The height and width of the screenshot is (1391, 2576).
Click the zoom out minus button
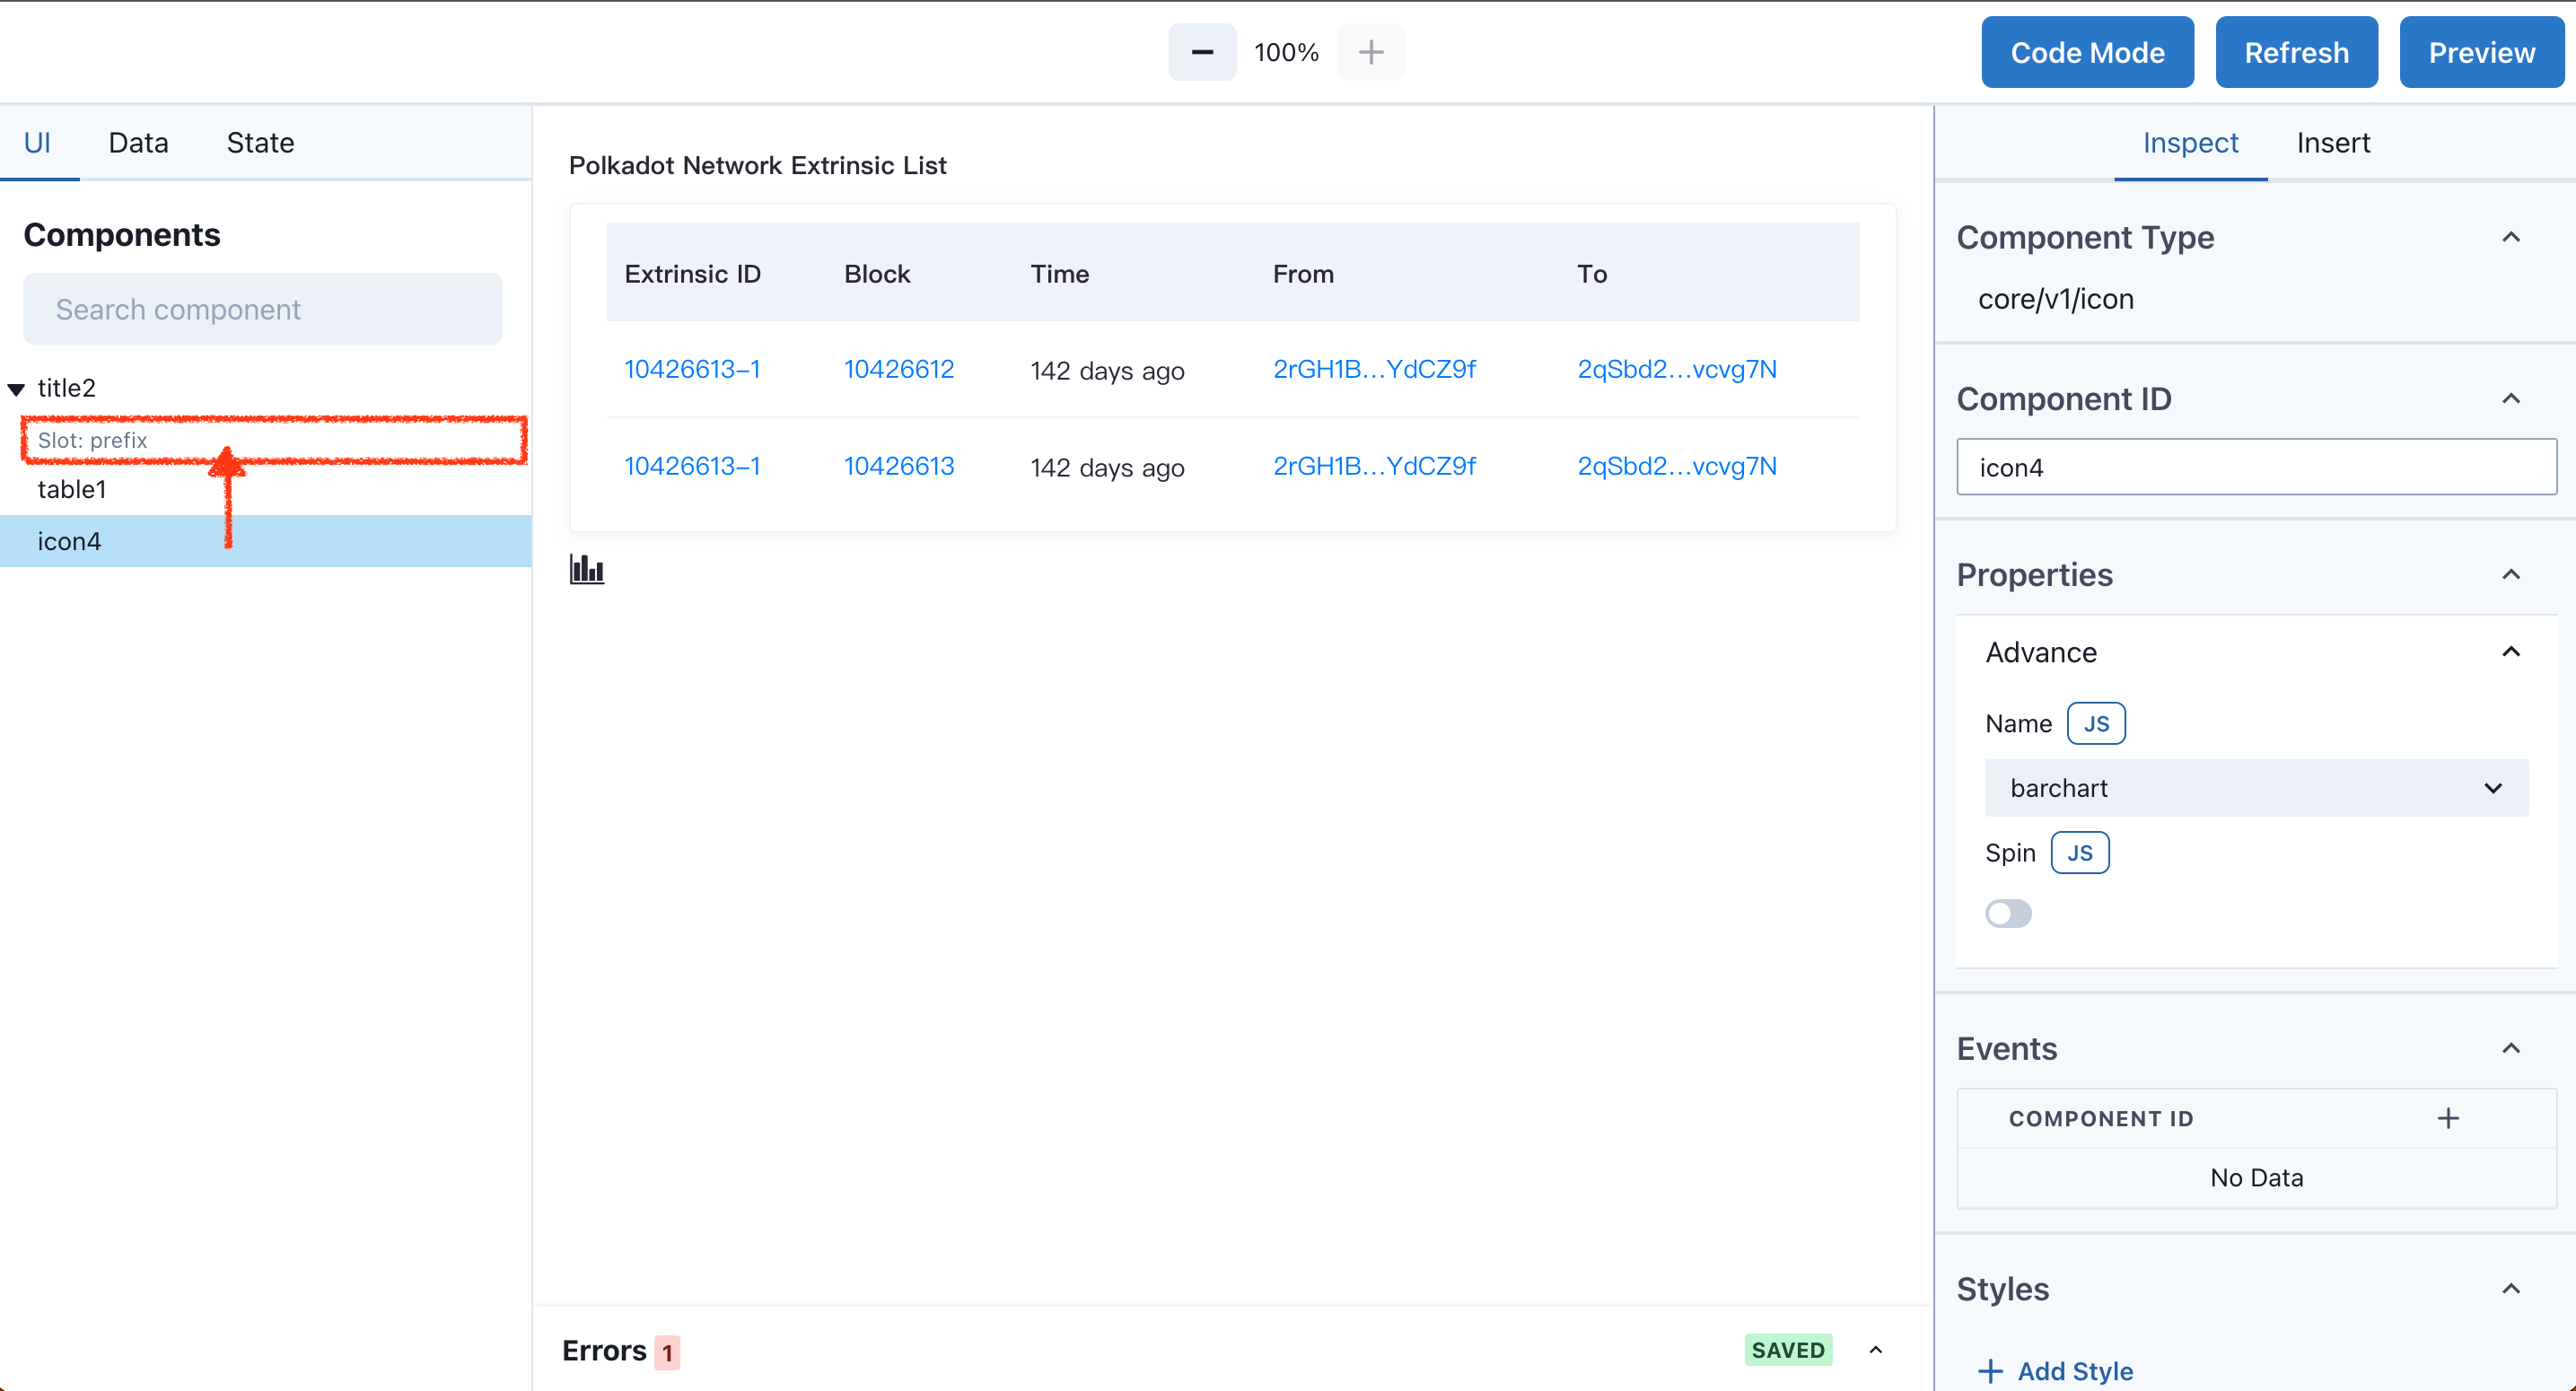[x=1202, y=52]
